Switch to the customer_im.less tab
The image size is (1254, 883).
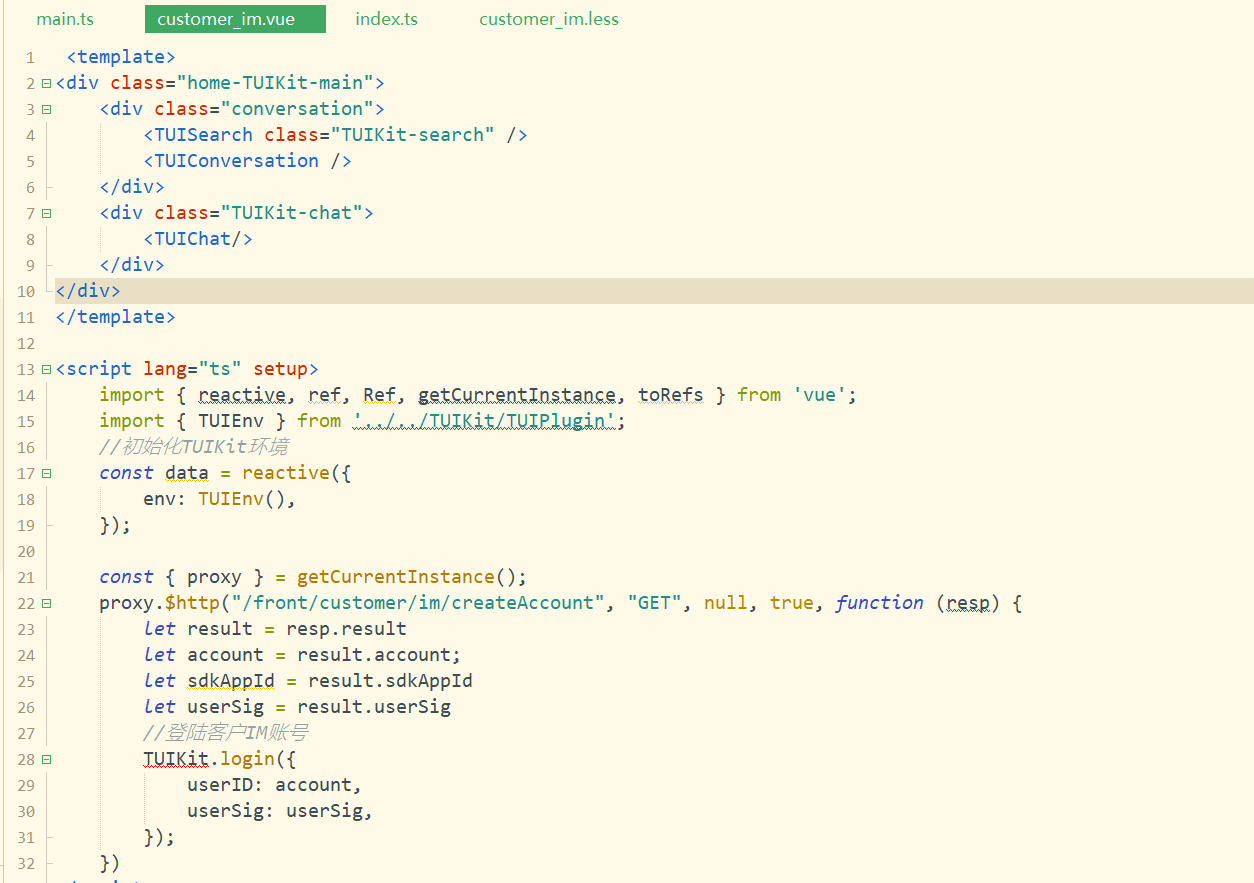[x=549, y=19]
